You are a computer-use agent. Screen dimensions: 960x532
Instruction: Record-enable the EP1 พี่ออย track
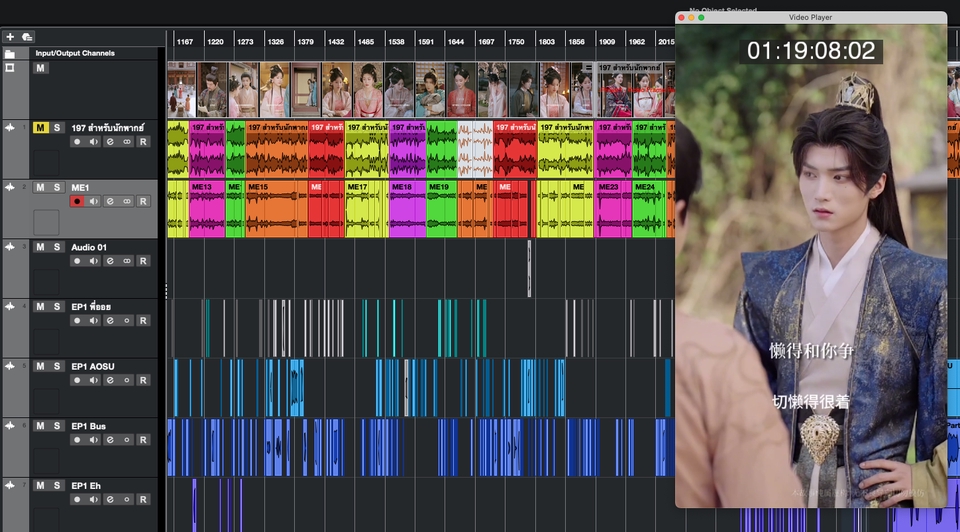(77, 321)
